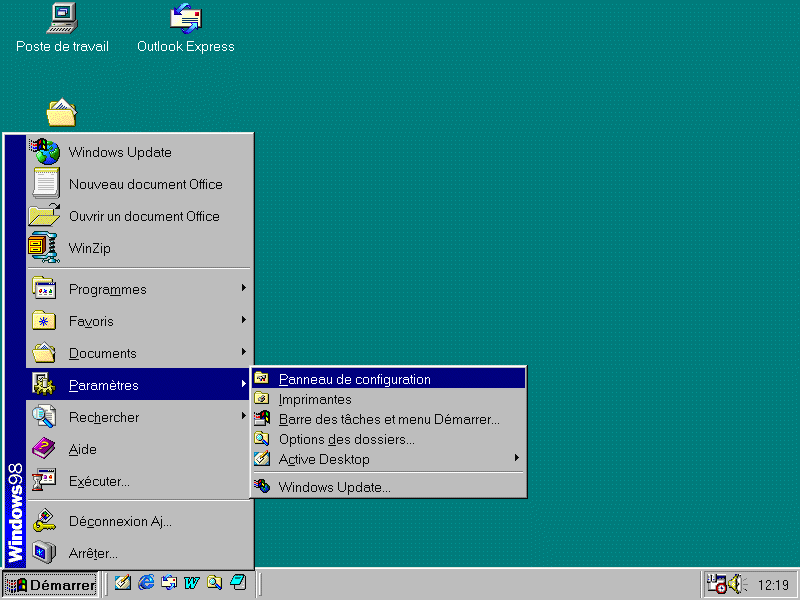Launch Outlook Express from quick launch bar
Screen dimensions: 800x600
pyautogui.click(x=169, y=583)
